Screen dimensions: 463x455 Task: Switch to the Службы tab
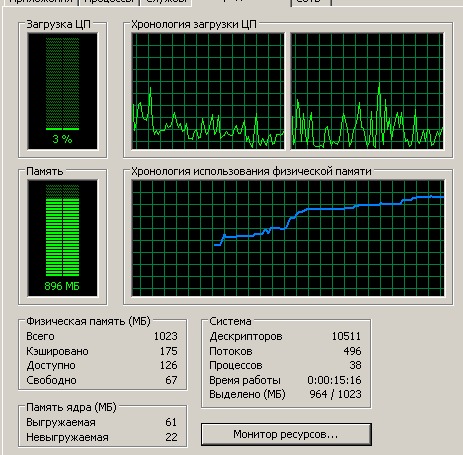(x=166, y=2)
